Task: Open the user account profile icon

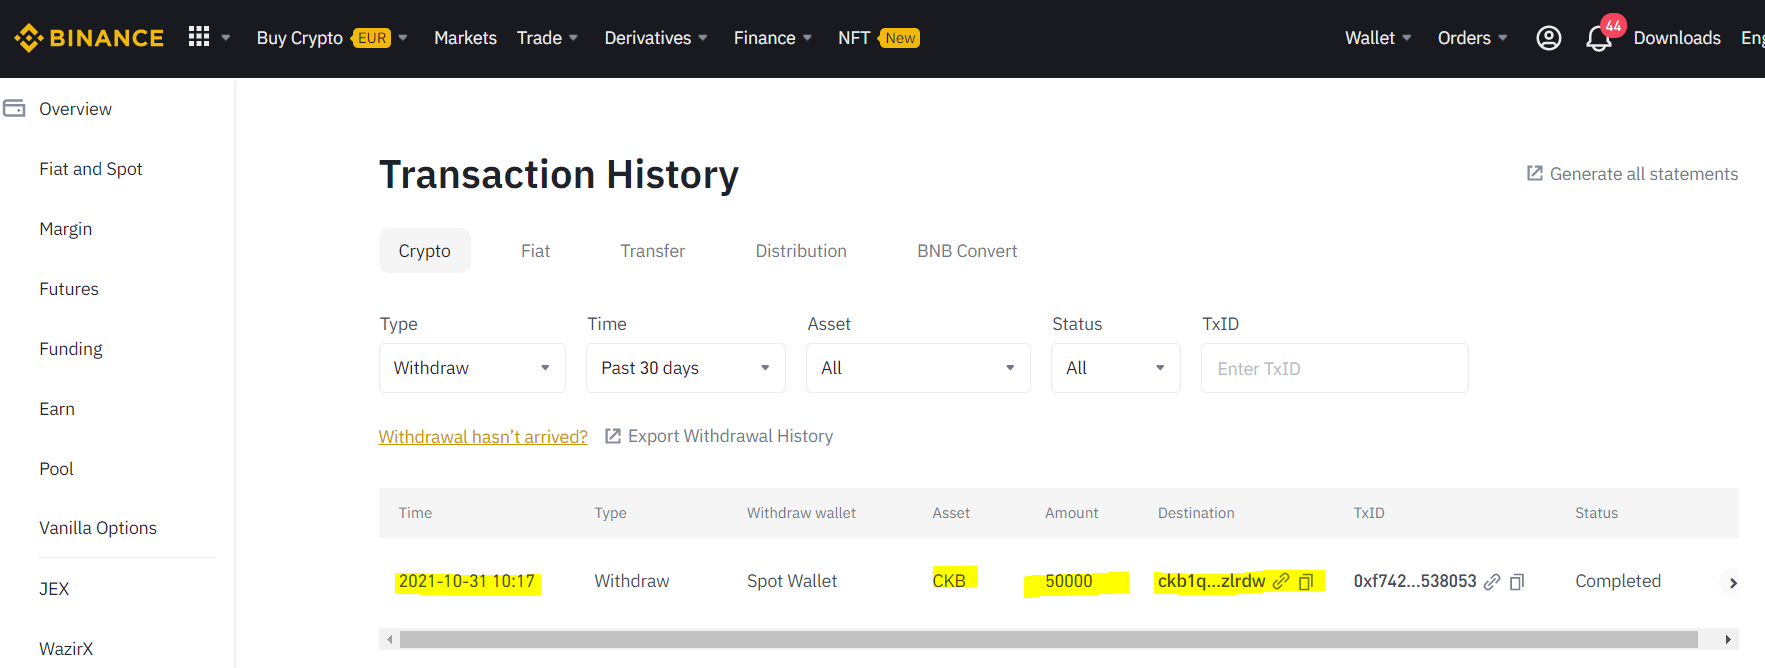Action: (1548, 38)
